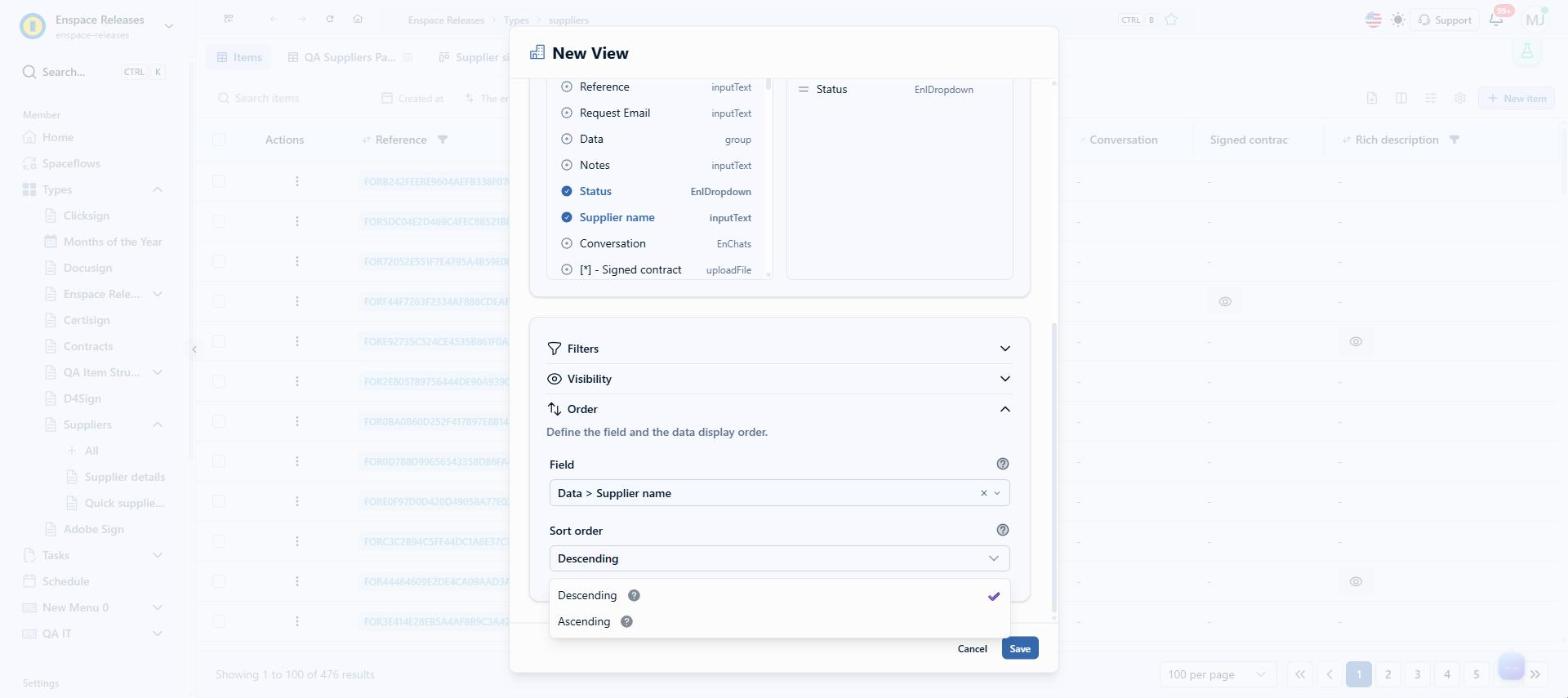Image resolution: width=1568 pixels, height=698 pixels.
Task: Uncheck the Status field
Action: (x=567, y=191)
